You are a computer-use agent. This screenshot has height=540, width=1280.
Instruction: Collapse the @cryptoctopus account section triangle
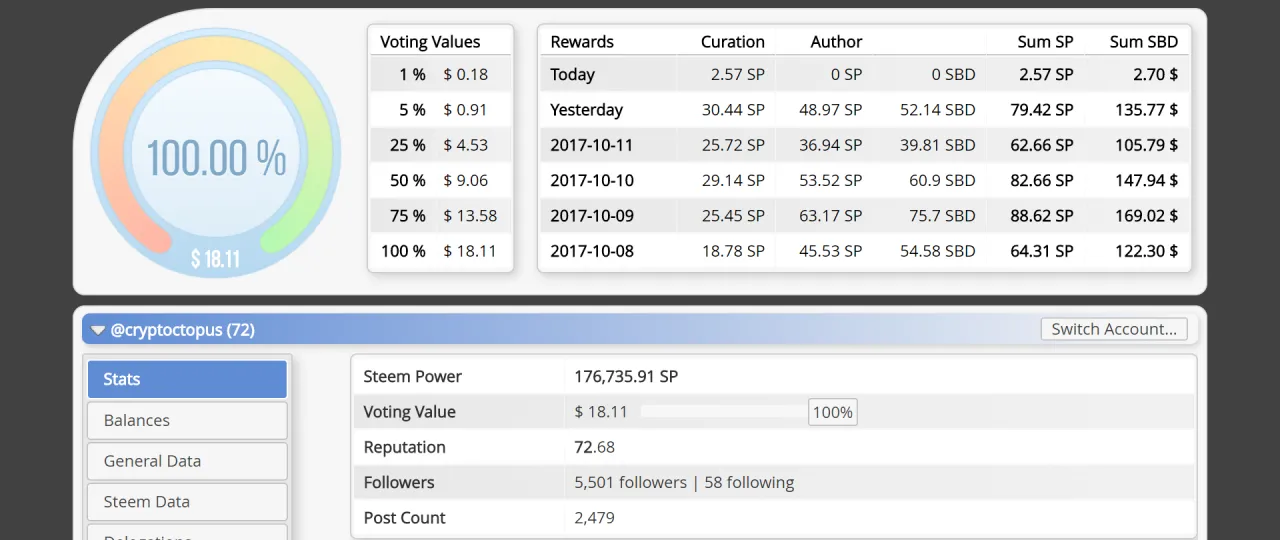(x=98, y=330)
